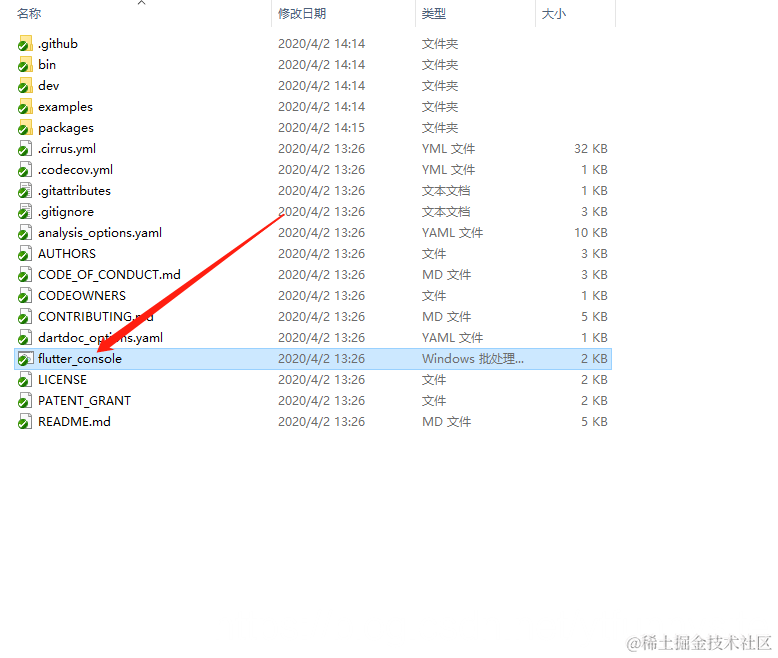Screen dimensions: 778x658
Task: Click the Windows 批处理 type cell
Action: point(473,359)
